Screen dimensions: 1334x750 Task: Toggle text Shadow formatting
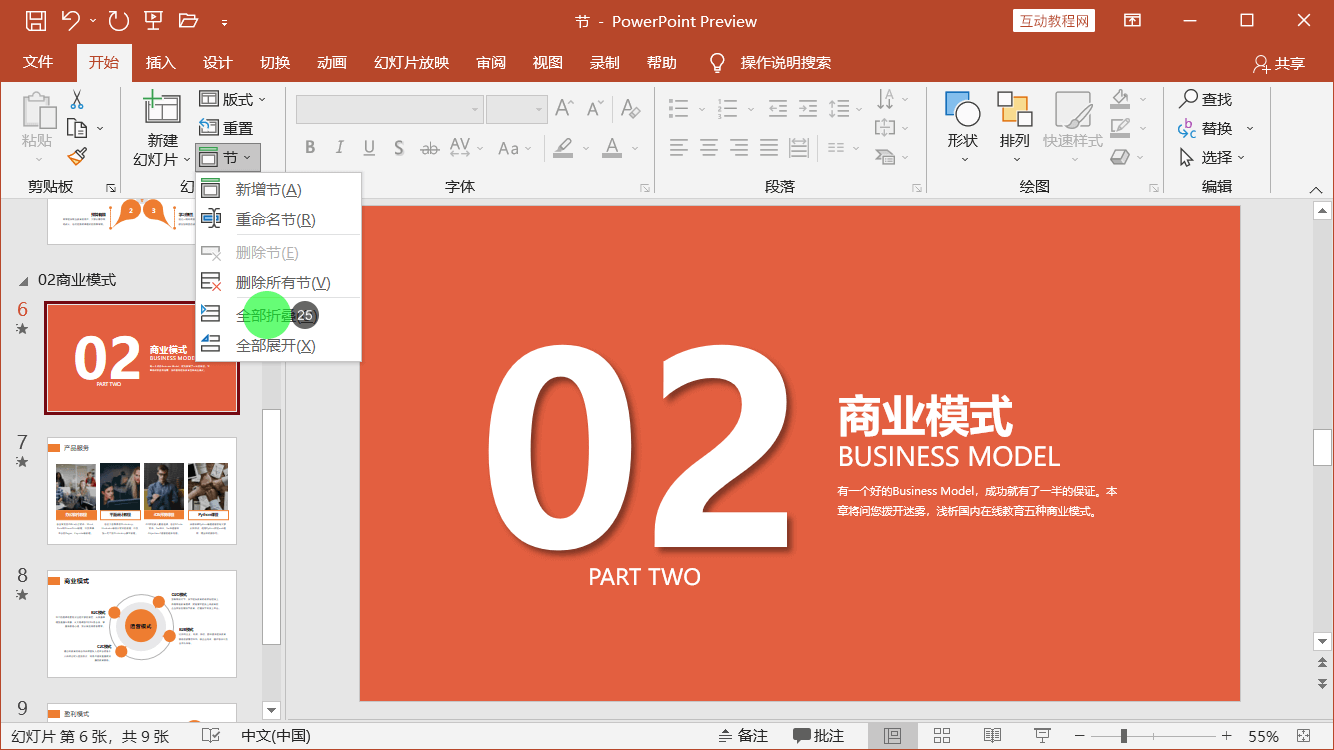[x=398, y=148]
